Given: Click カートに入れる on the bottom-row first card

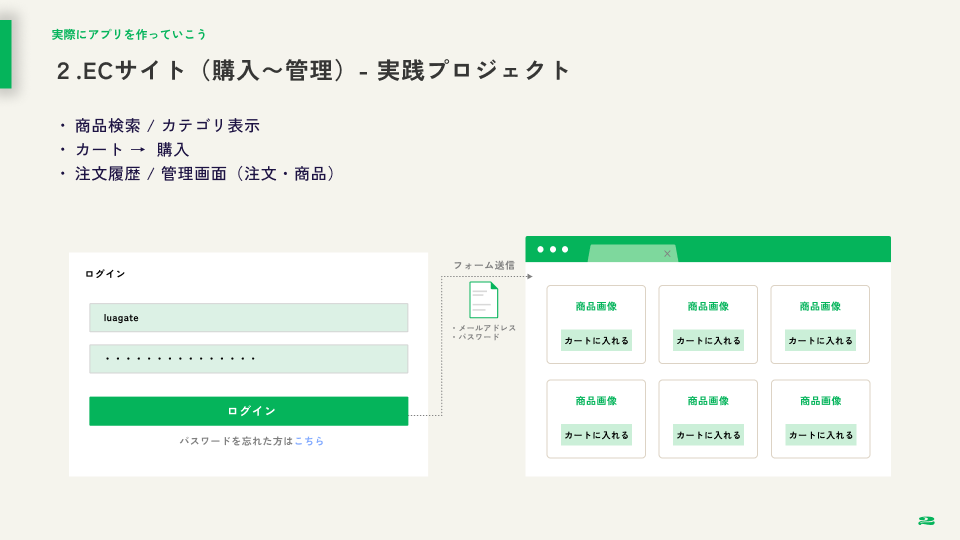Looking at the screenshot, I should tap(596, 435).
